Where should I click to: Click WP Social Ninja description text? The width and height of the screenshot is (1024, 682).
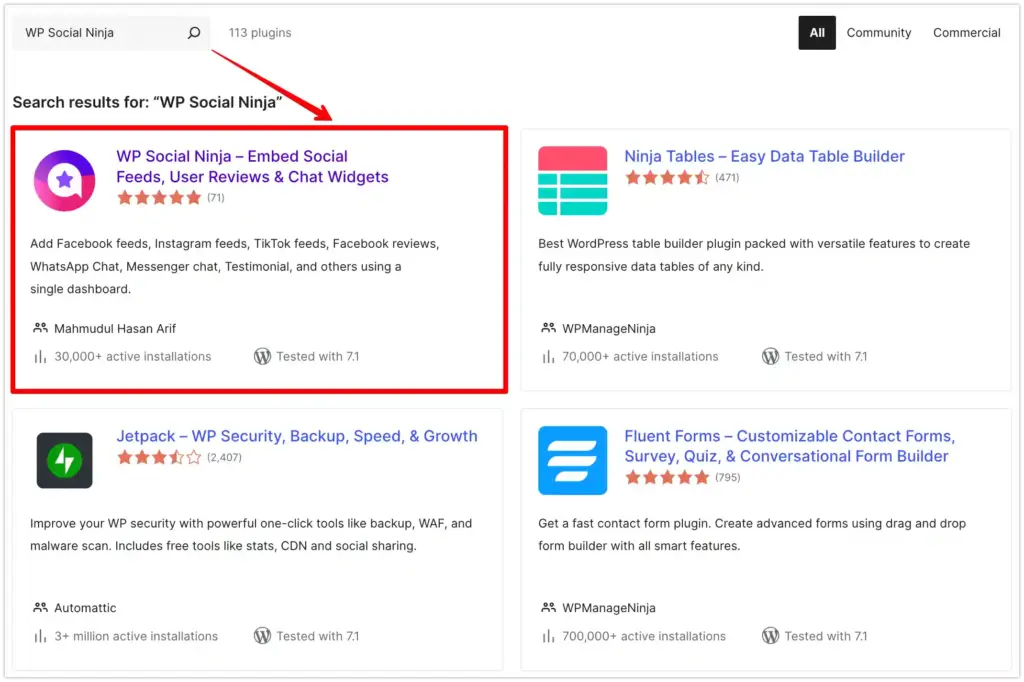click(234, 267)
